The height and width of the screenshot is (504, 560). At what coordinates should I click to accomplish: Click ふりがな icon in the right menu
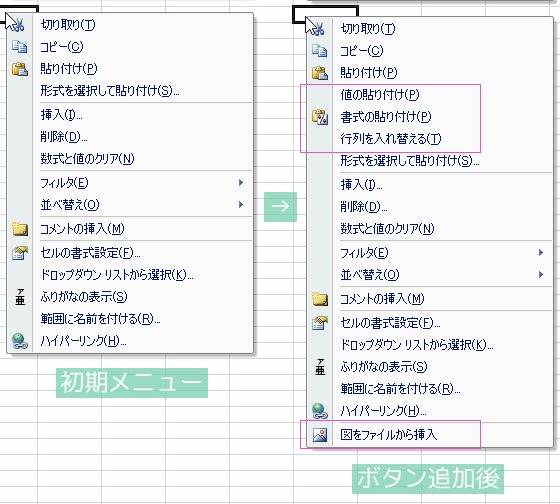pos(320,367)
